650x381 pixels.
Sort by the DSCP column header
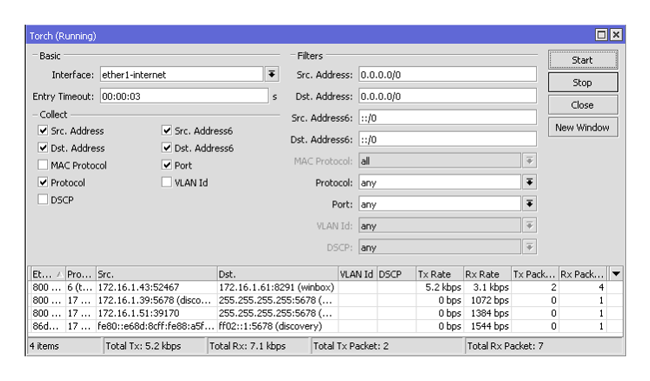pos(396,274)
